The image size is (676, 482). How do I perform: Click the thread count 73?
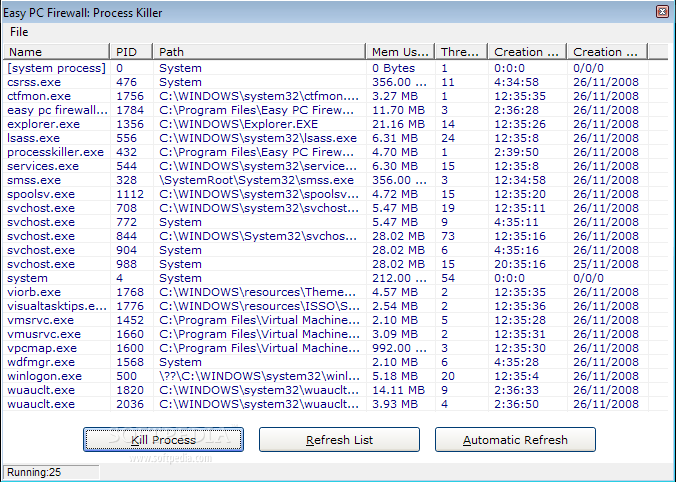tap(448, 236)
